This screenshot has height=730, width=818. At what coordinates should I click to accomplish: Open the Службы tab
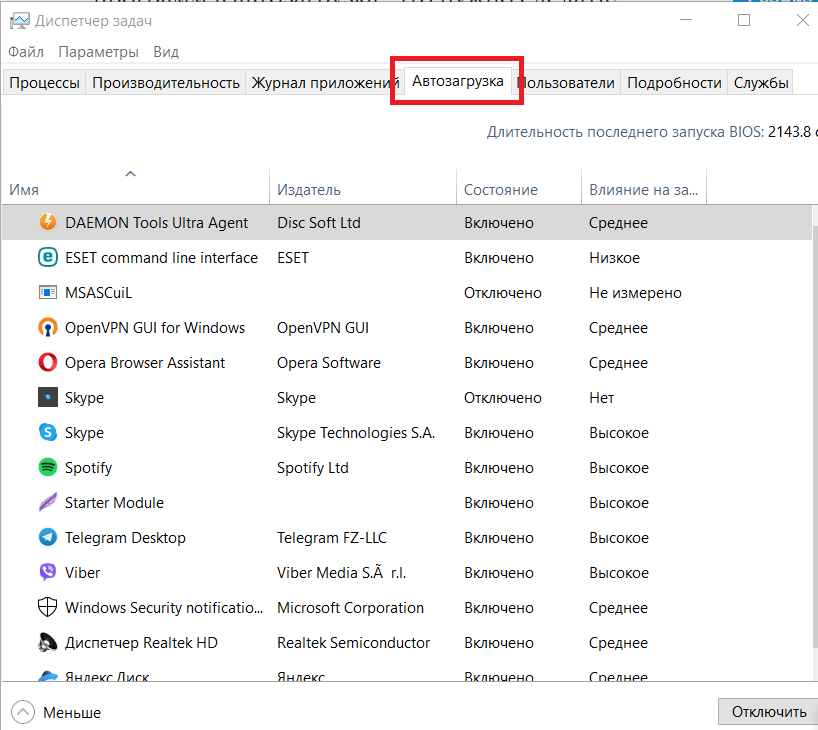pyautogui.click(x=761, y=83)
